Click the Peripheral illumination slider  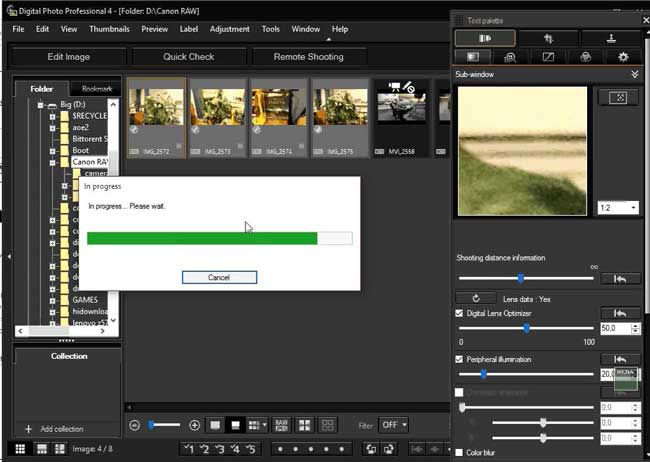[x=526, y=374]
